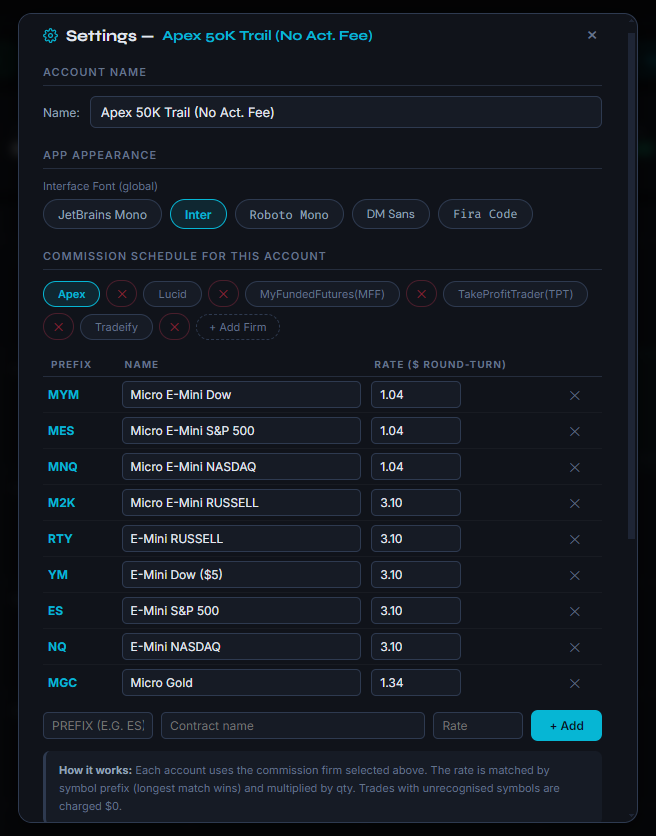Edit the RTY E-Mini RUSSELL name field
Screen dimensions: 656x836
[241, 538]
